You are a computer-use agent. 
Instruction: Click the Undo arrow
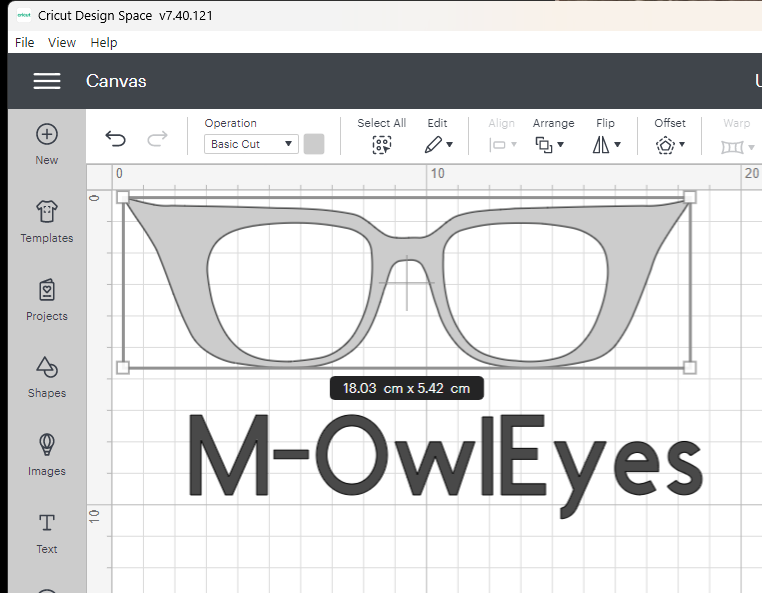pyautogui.click(x=116, y=139)
